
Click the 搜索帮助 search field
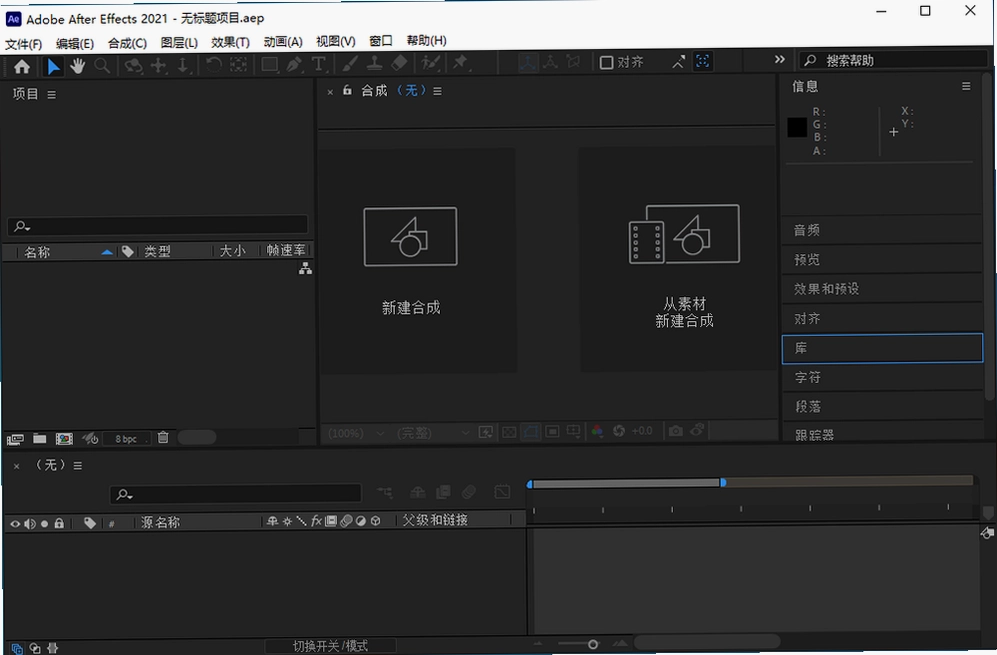tap(893, 60)
